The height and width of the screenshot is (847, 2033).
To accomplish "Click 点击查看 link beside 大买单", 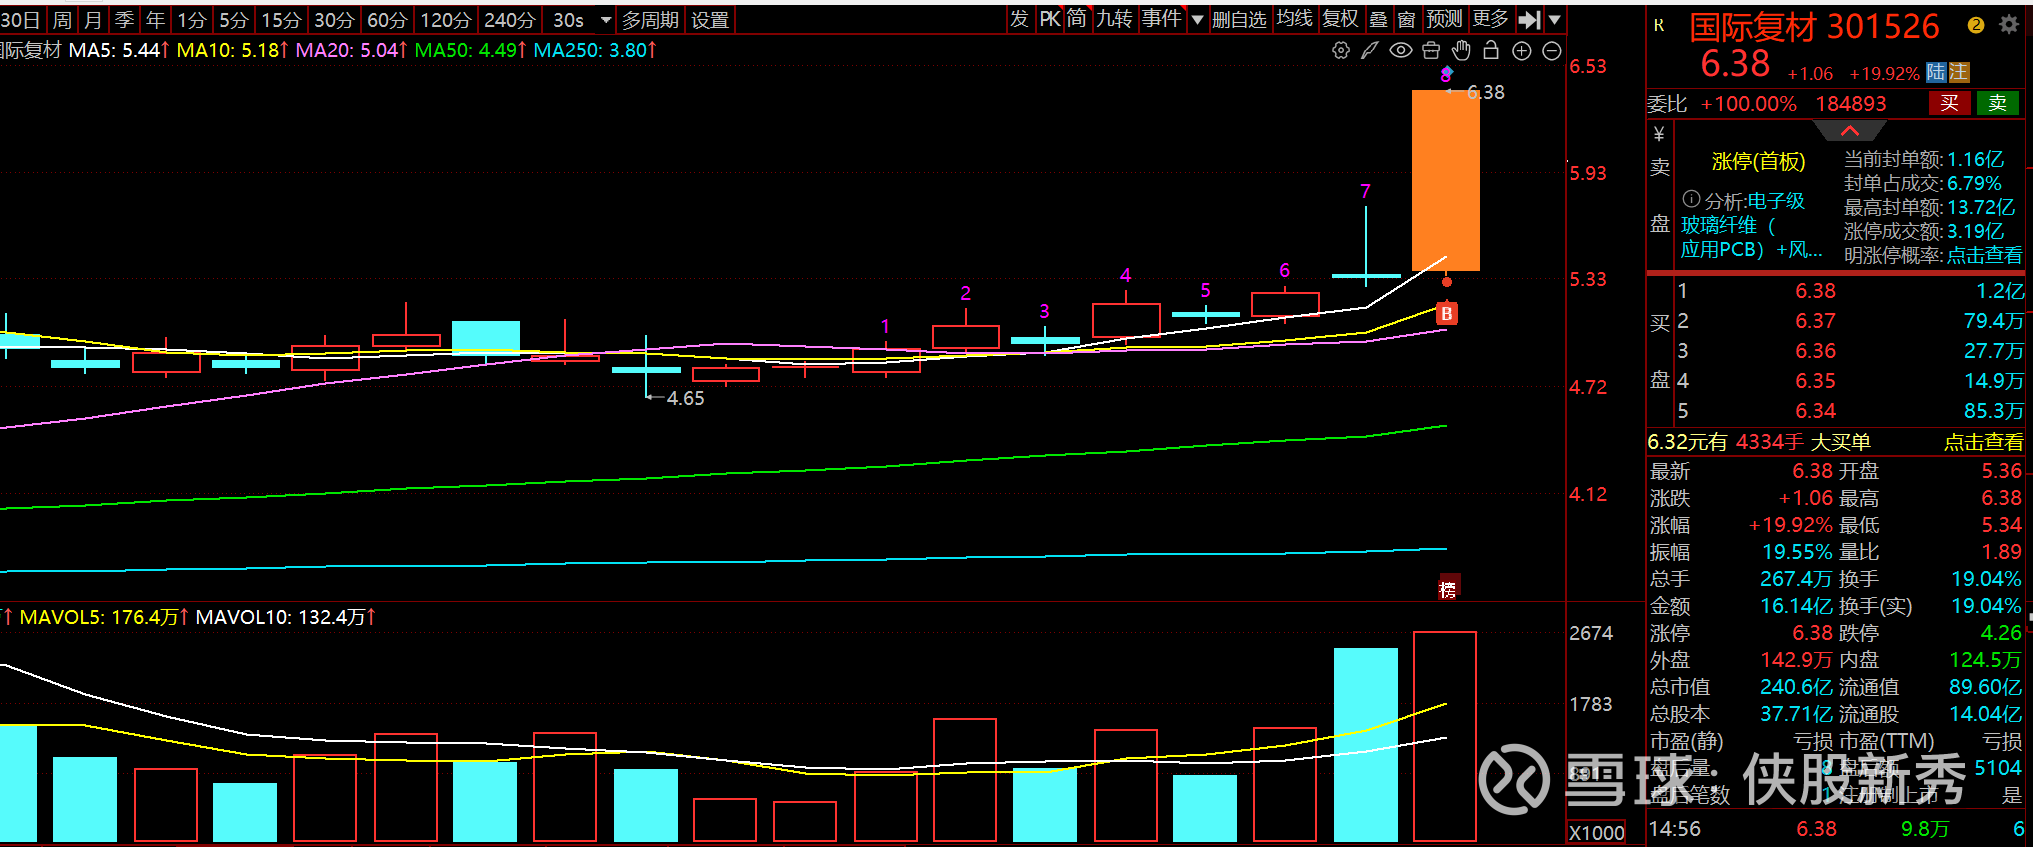I will 1983,442.
